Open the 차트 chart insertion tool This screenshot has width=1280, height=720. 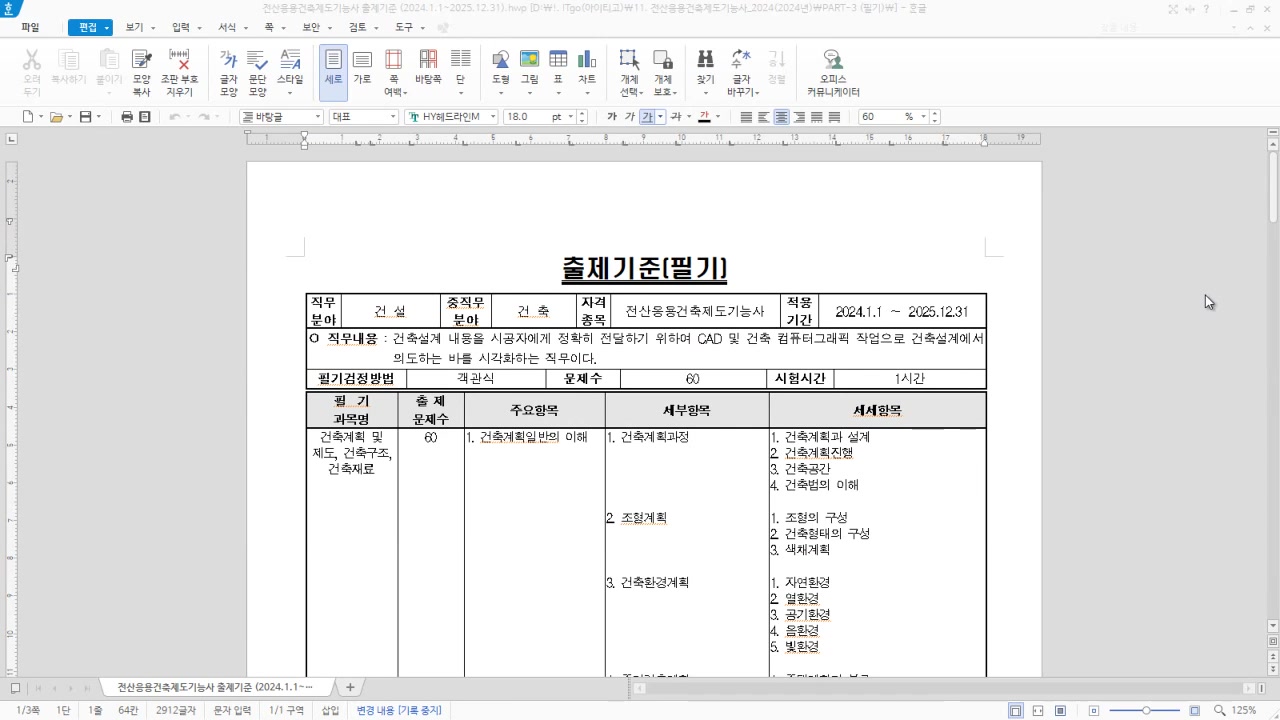pyautogui.click(x=587, y=64)
